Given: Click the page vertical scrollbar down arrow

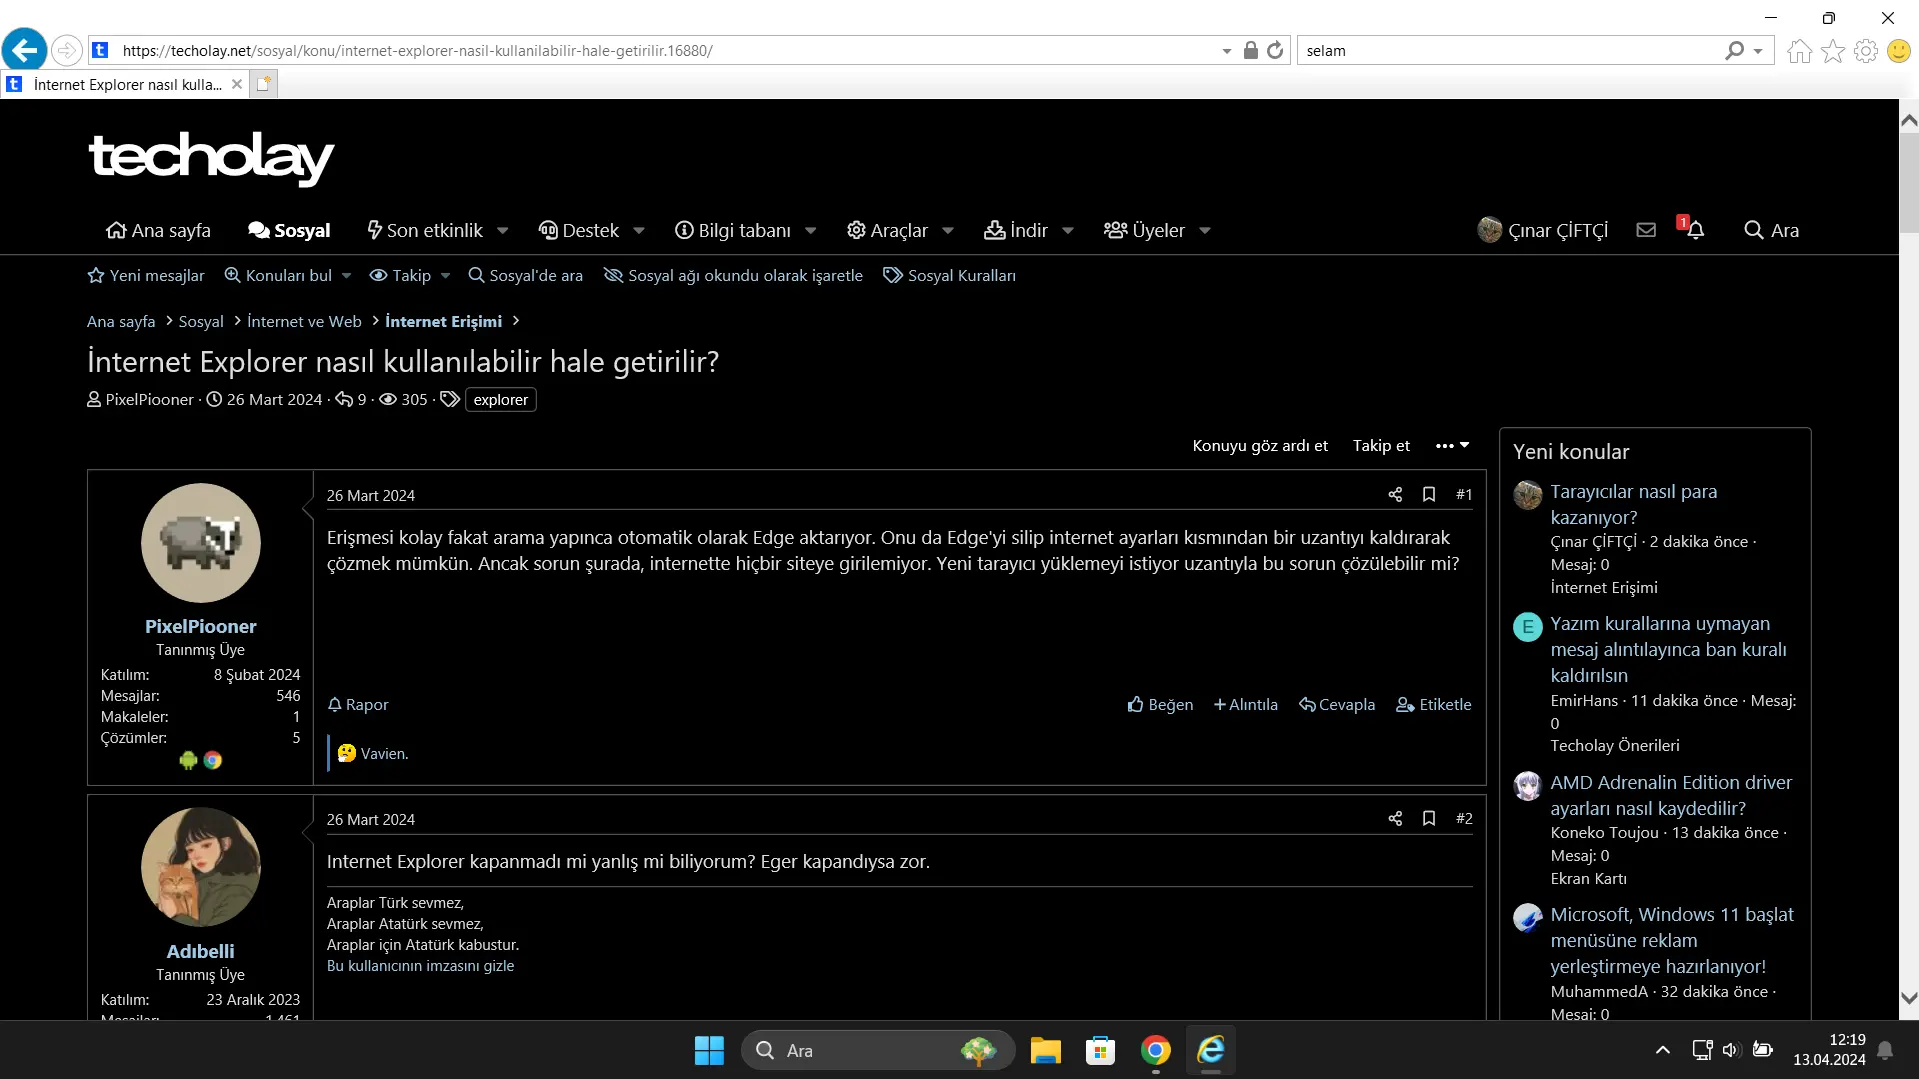Looking at the screenshot, I should point(1908,998).
